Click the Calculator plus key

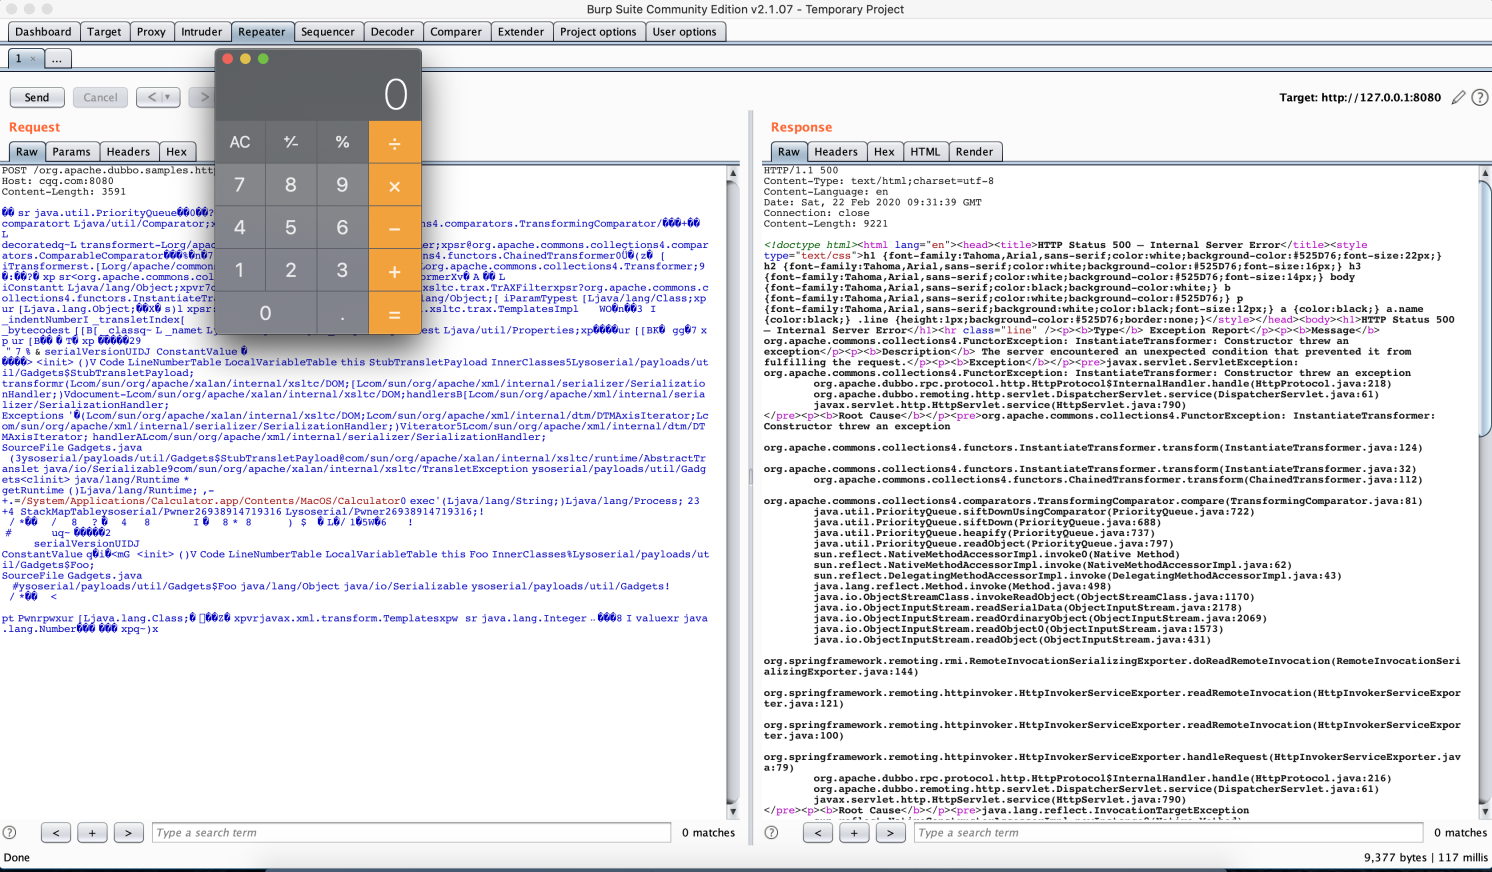395,271
